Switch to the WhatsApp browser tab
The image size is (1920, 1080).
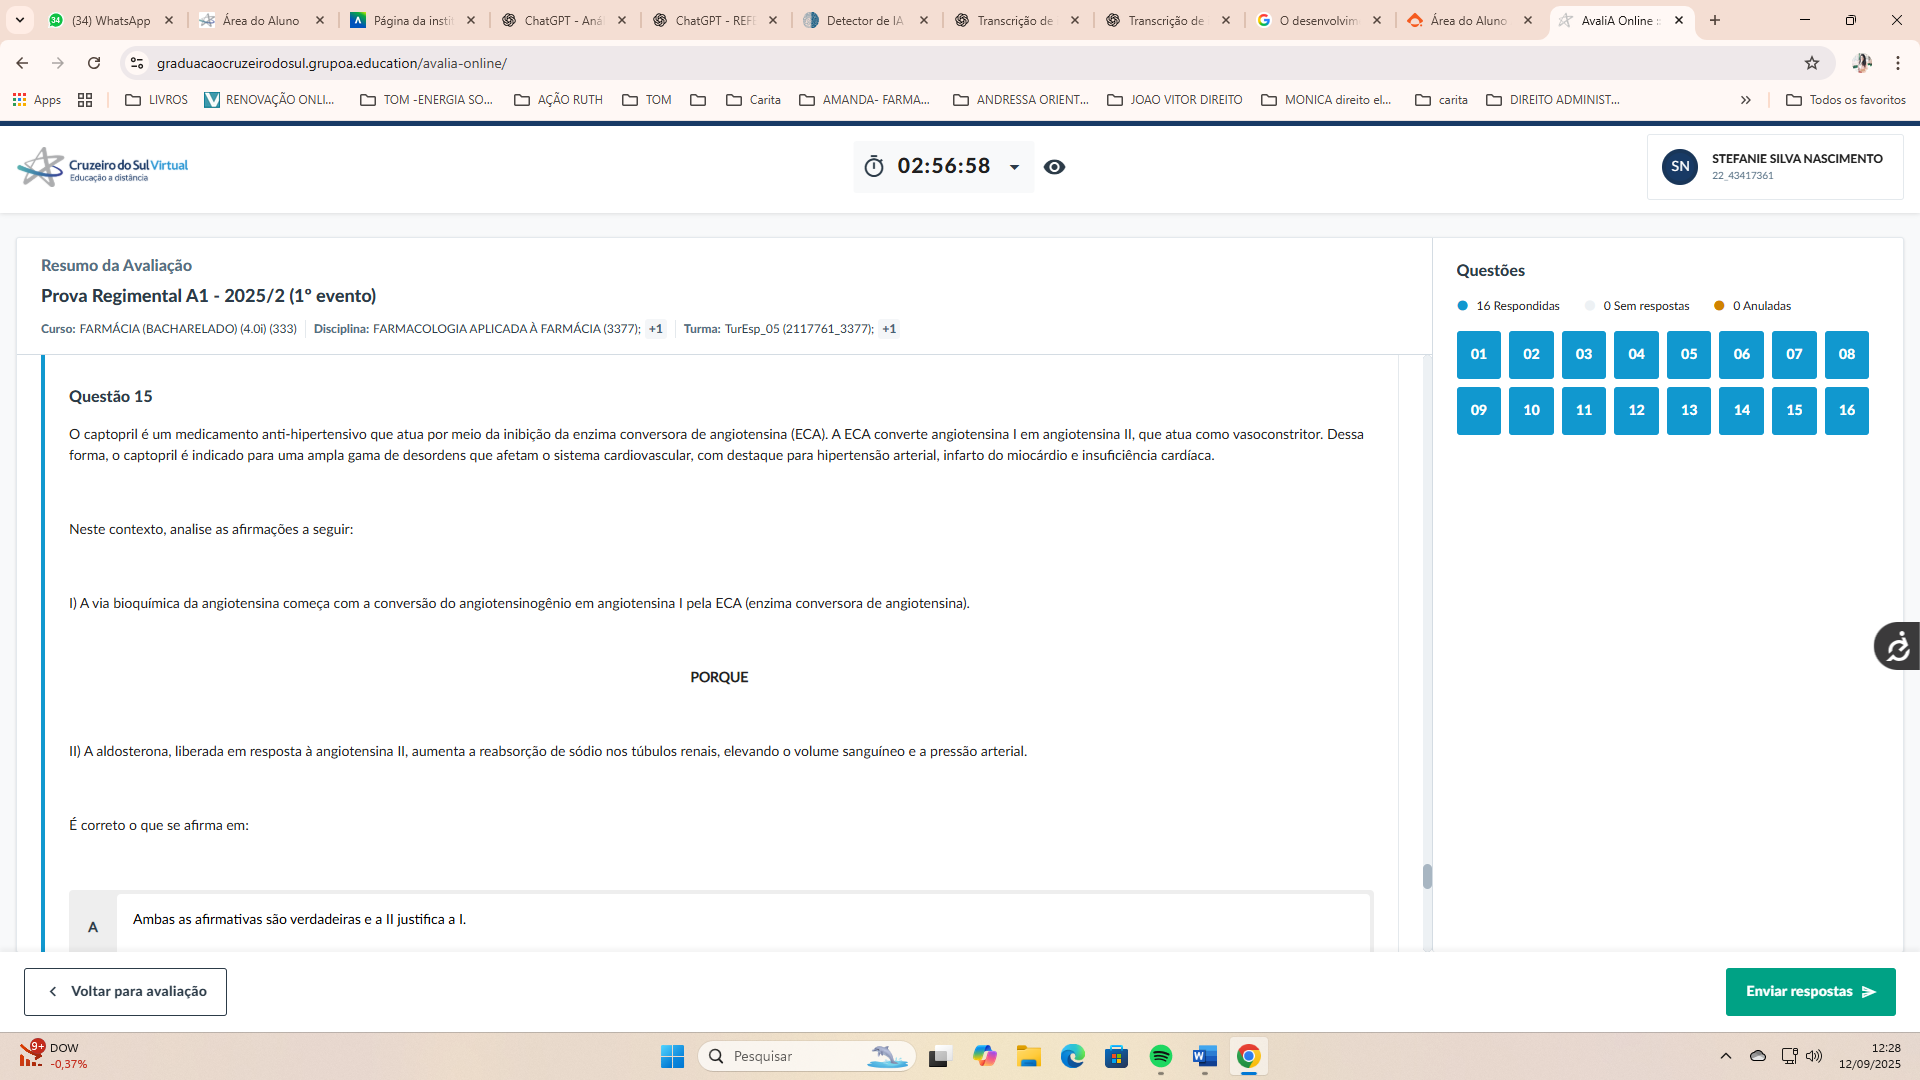(x=110, y=20)
